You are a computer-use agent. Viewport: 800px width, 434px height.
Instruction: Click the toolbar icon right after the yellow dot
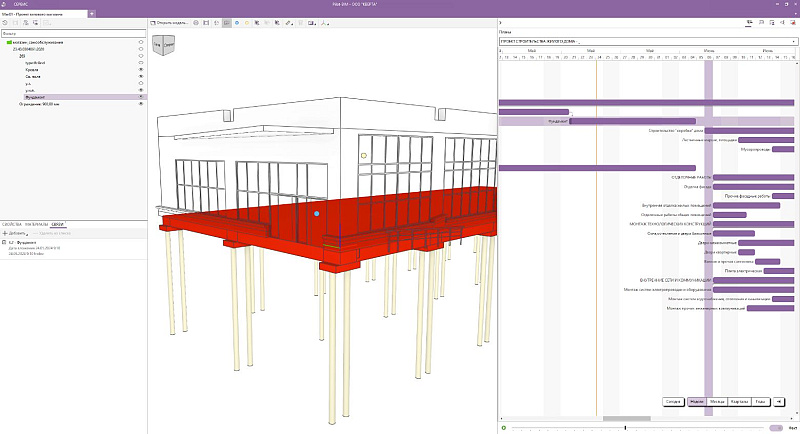click(x=257, y=23)
